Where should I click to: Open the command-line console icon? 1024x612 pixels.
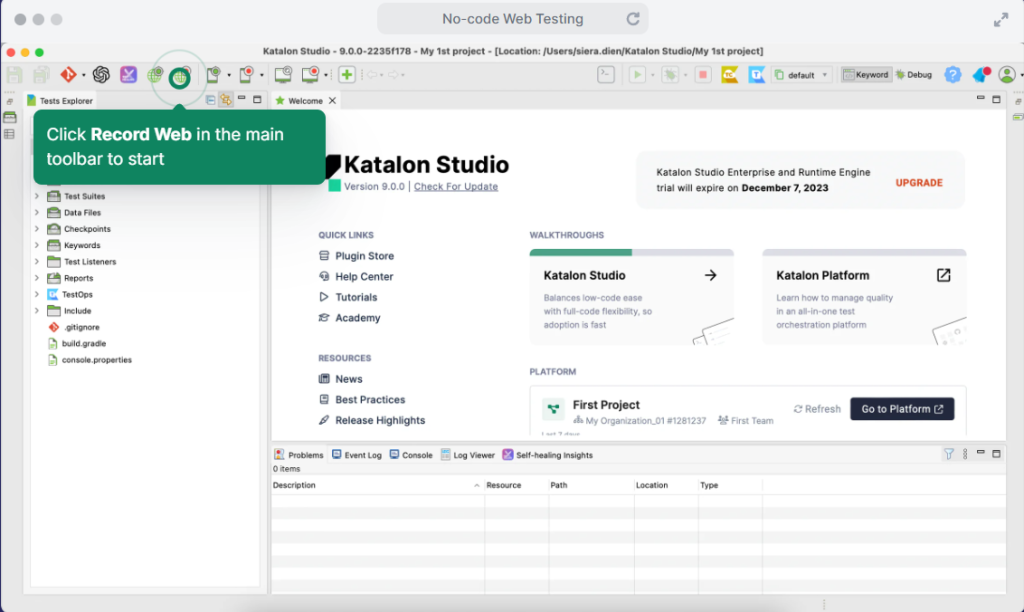tap(605, 74)
